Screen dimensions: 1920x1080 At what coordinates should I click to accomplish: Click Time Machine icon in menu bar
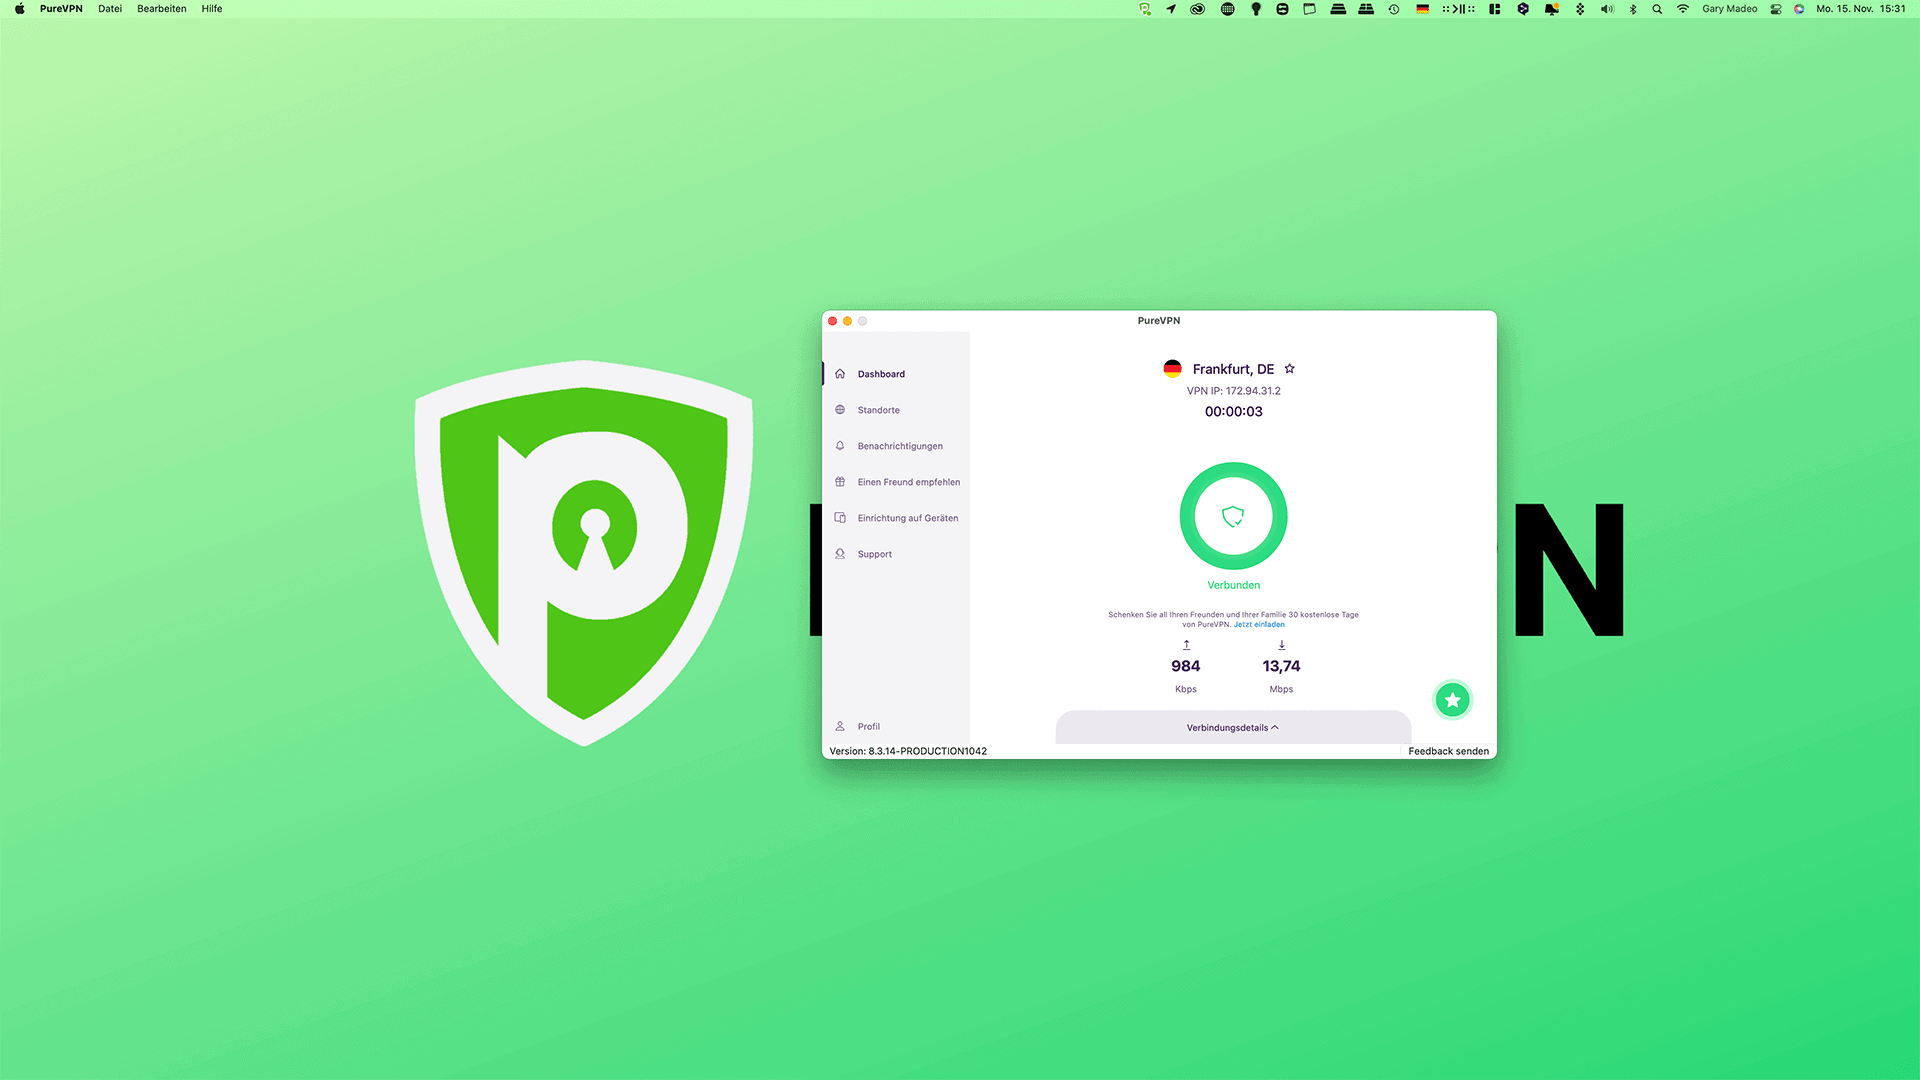click(1394, 9)
